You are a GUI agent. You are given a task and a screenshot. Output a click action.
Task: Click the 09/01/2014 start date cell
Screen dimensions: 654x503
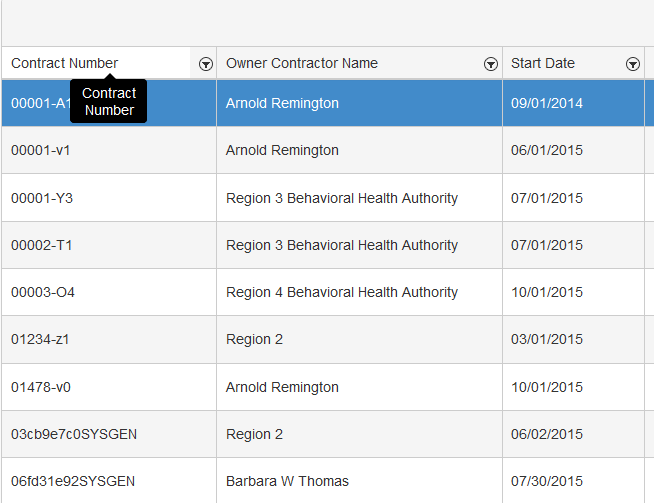click(547, 103)
